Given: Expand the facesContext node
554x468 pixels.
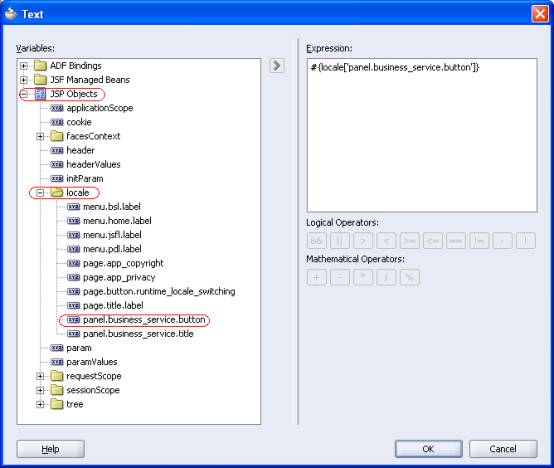Looking at the screenshot, I should point(40,136).
